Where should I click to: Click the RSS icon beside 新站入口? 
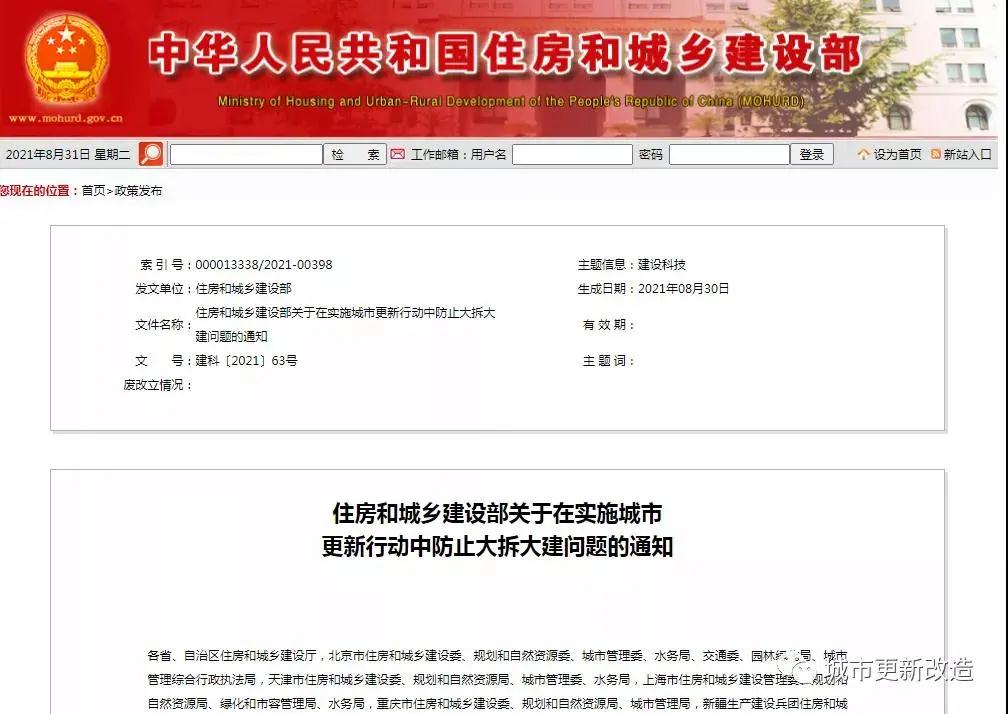pos(936,154)
